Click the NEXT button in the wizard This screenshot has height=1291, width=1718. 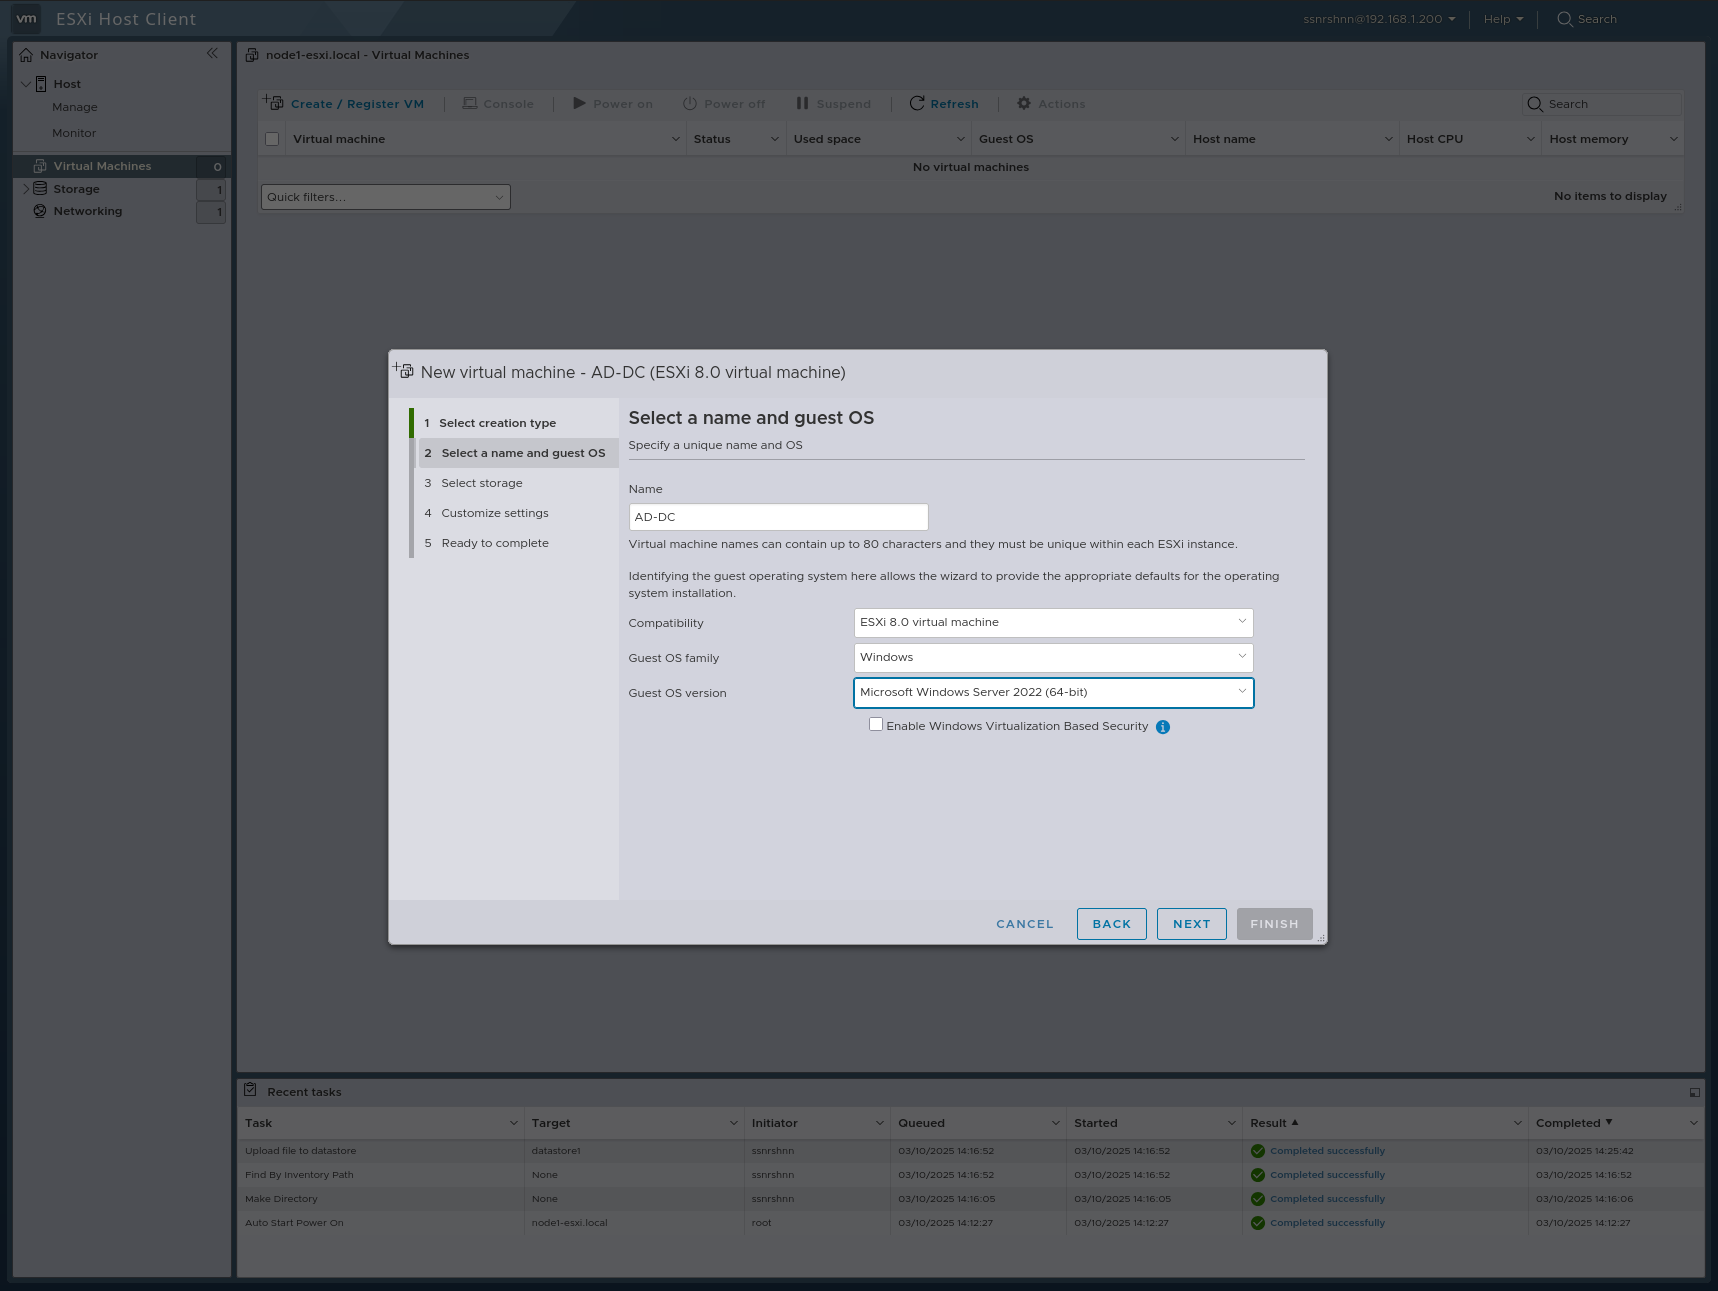pos(1191,923)
